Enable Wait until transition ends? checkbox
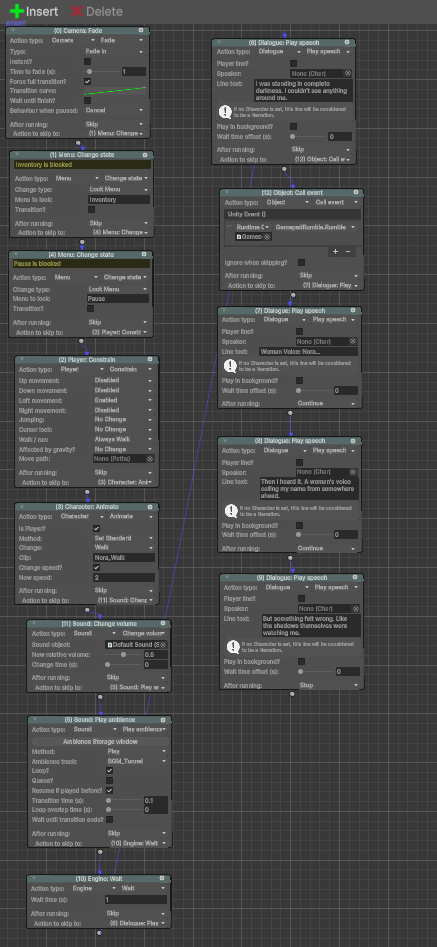437x947 pixels. 109,820
